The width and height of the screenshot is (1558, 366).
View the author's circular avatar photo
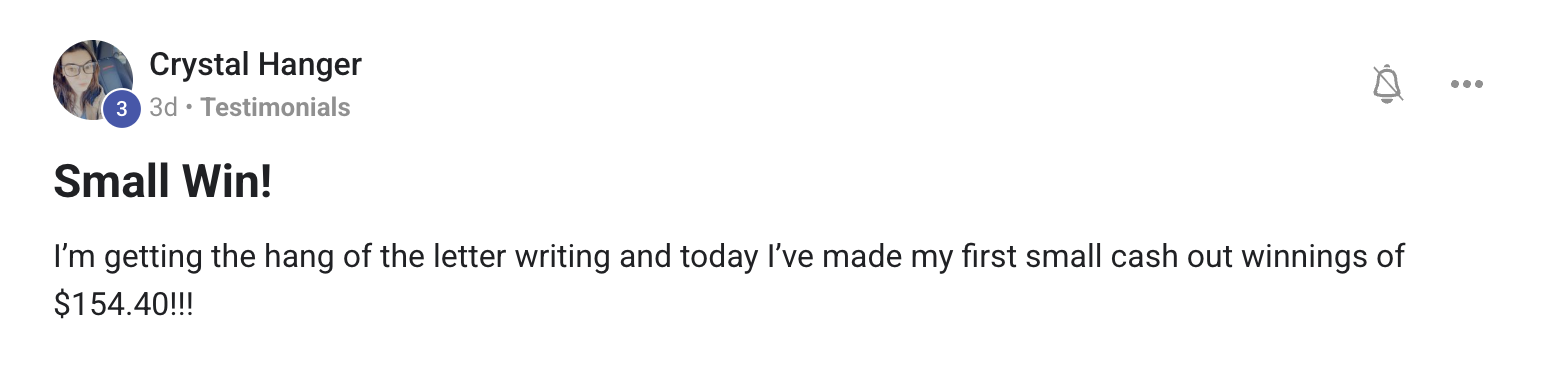point(92,80)
